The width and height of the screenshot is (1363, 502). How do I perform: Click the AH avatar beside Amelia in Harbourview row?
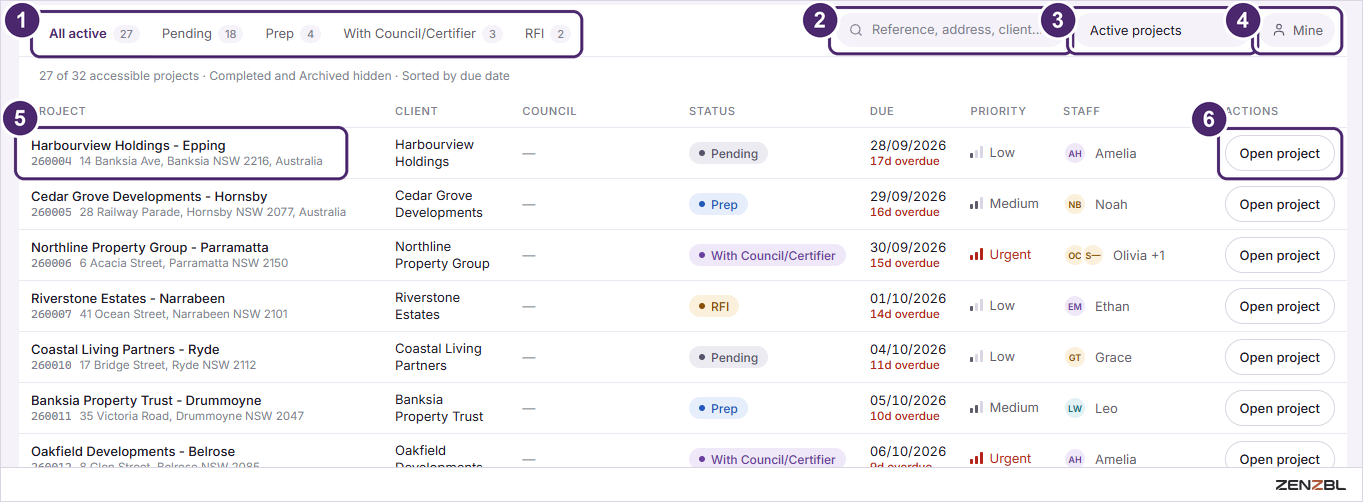[1075, 153]
